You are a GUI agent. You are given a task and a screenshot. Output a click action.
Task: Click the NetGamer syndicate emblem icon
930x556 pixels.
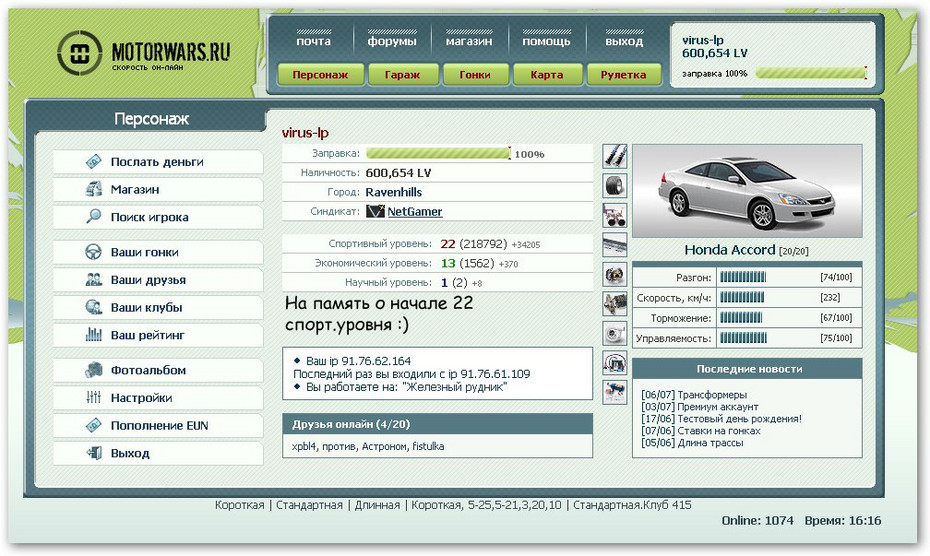375,211
